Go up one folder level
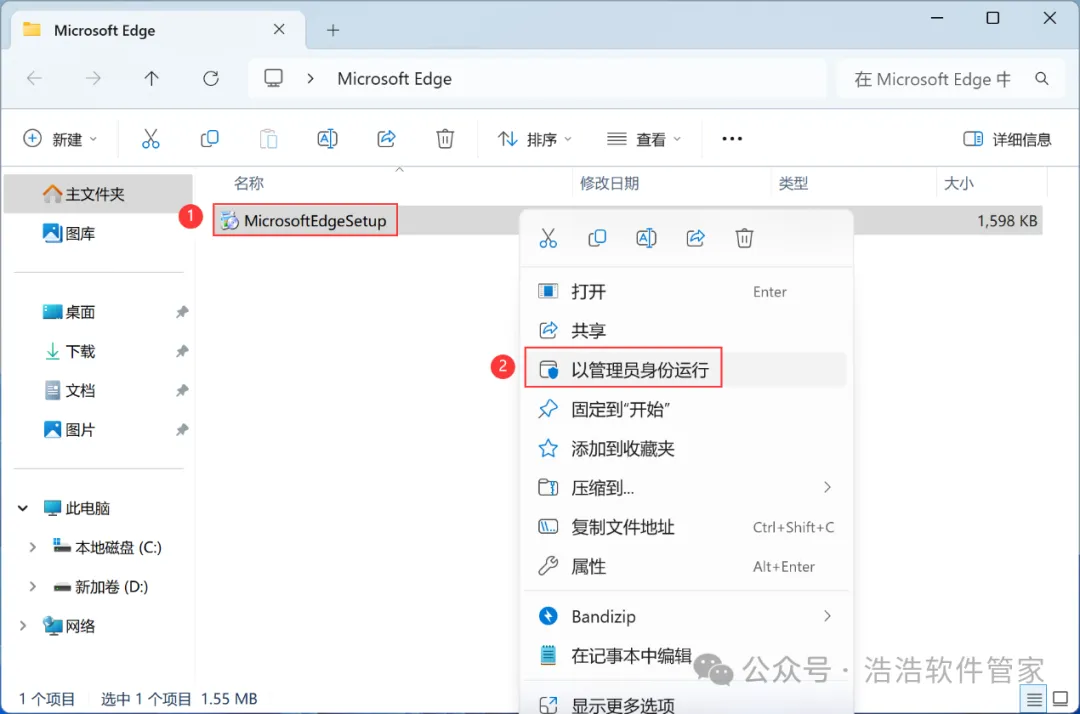 pos(152,78)
